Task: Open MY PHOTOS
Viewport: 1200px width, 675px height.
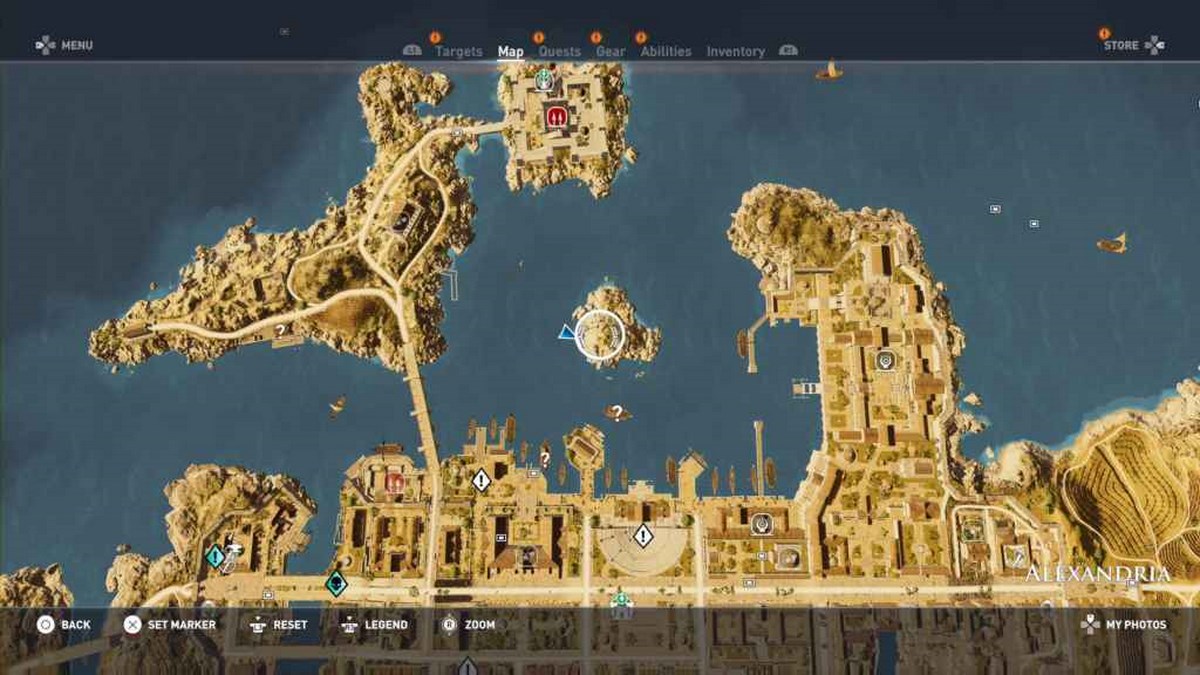Action: [x=1123, y=625]
